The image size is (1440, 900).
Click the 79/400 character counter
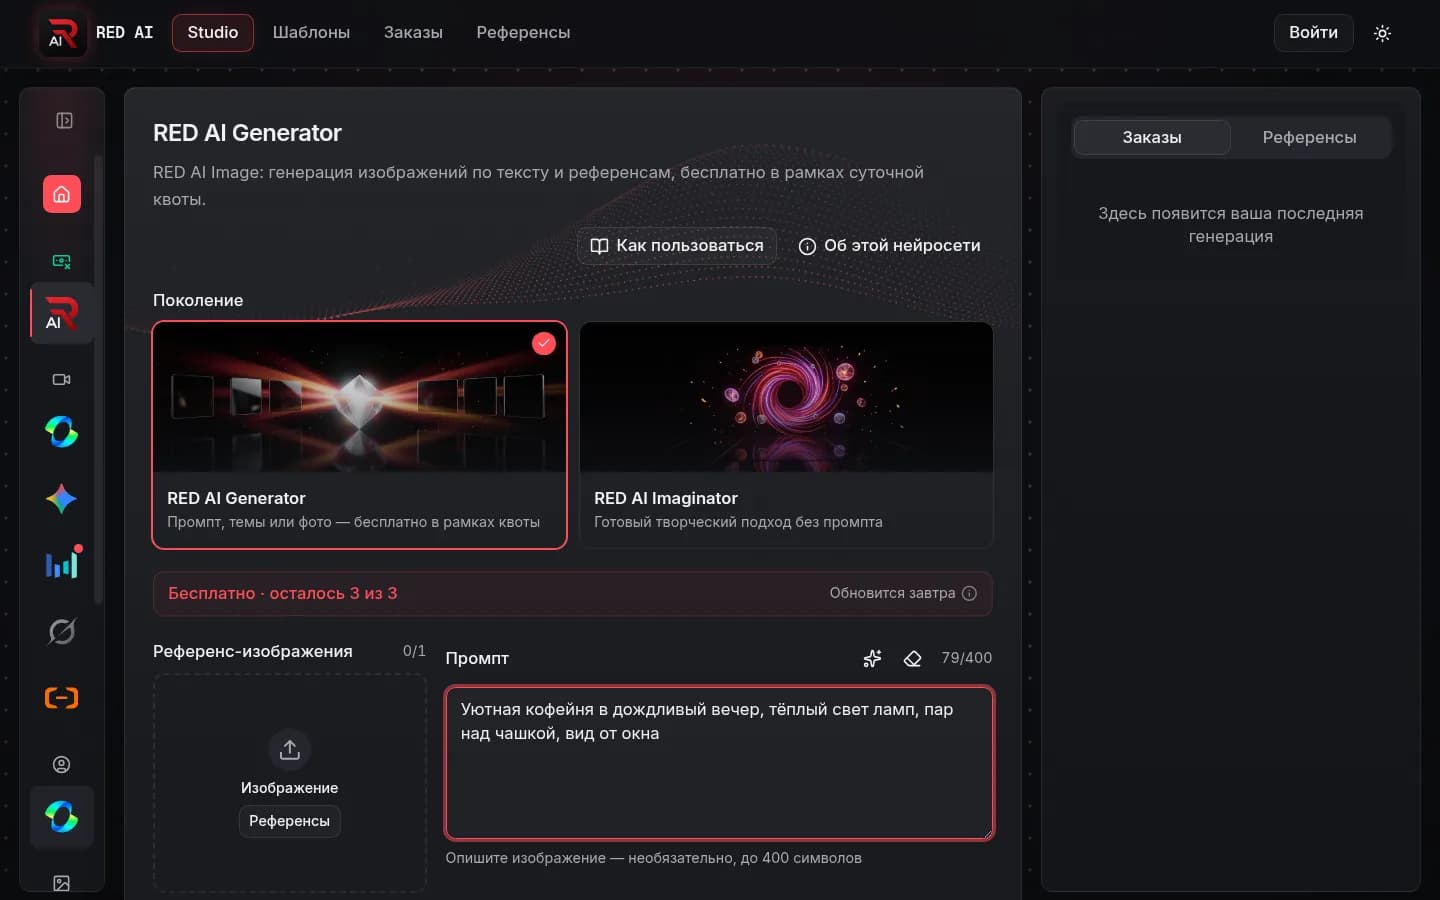[967, 658]
